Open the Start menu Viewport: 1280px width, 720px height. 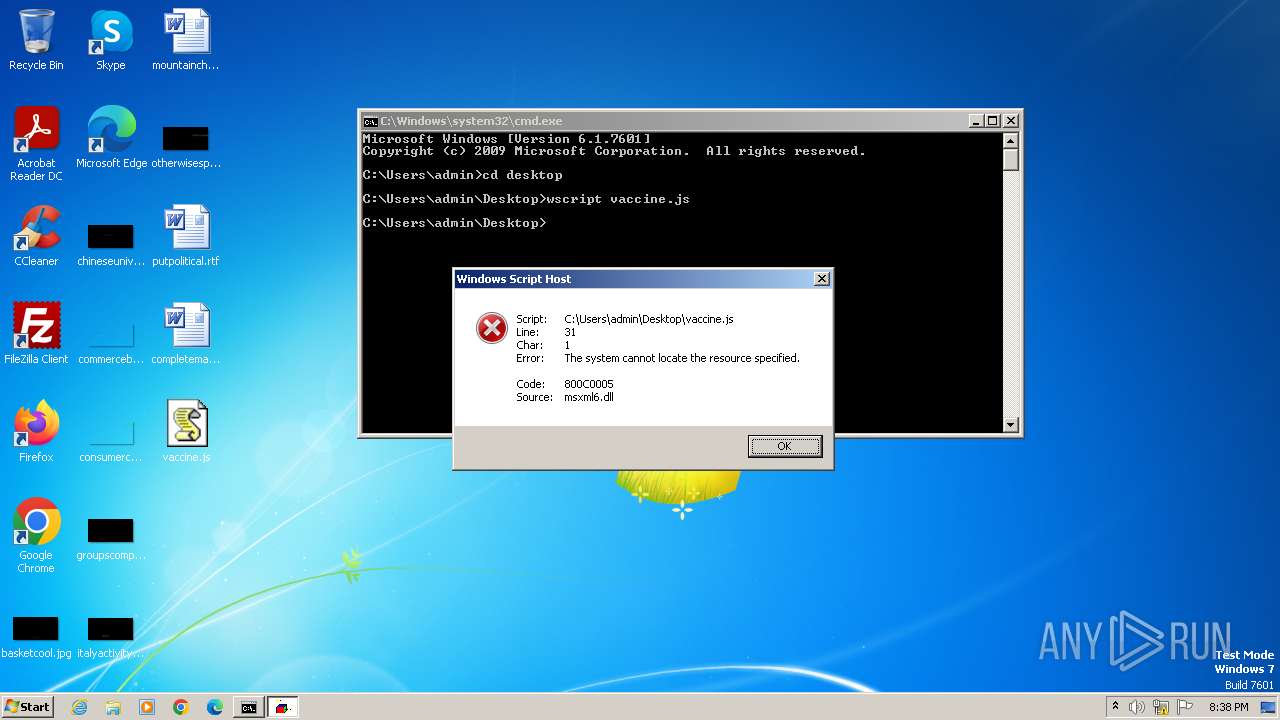click(27, 706)
